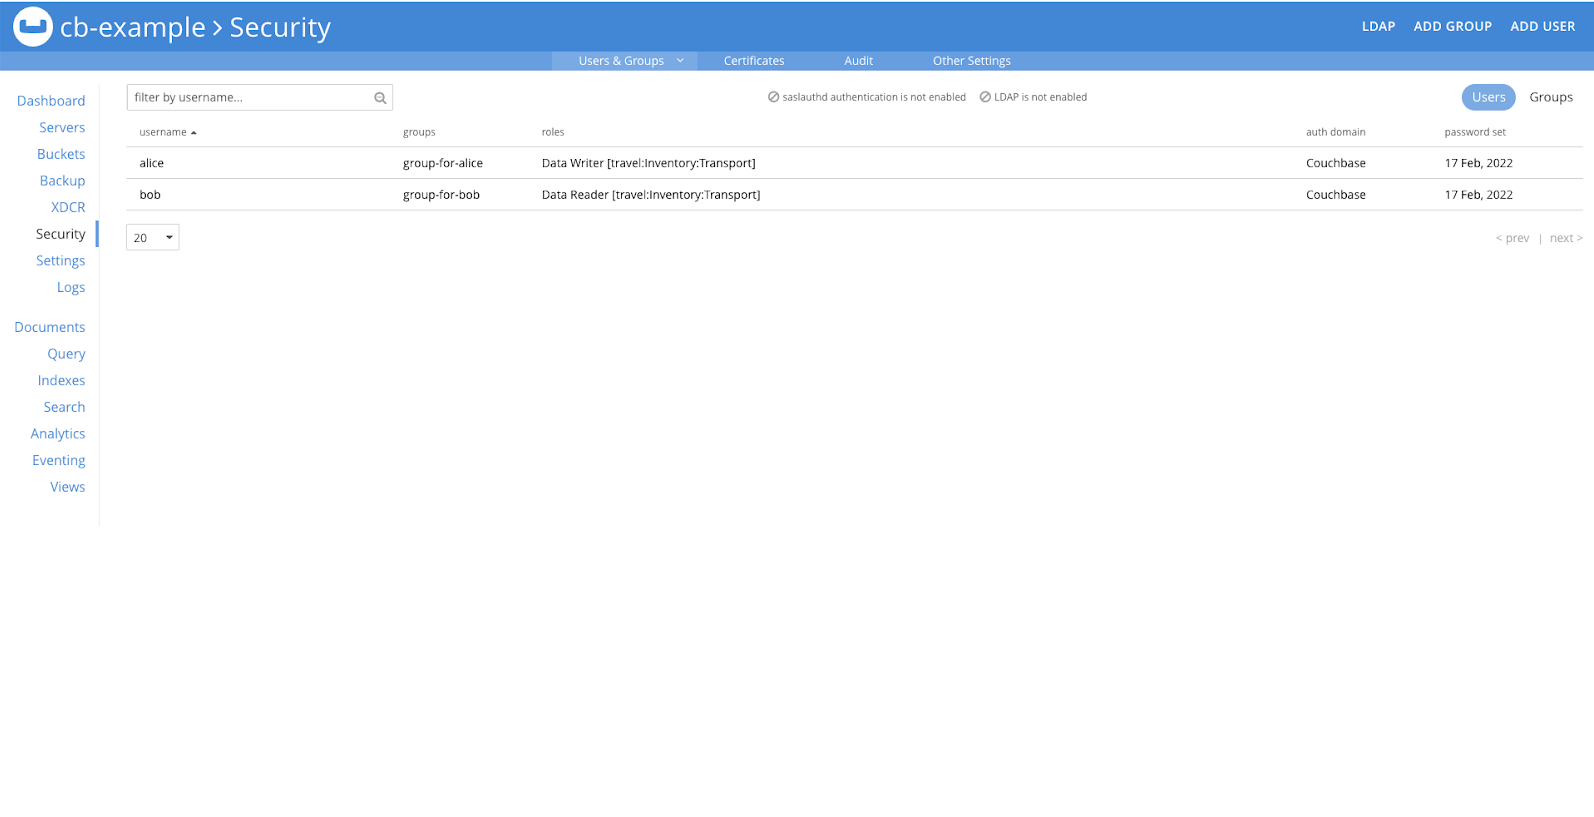Screen dimensions: 1594x817
Task: Focus the filter by username field
Action: tap(250, 98)
